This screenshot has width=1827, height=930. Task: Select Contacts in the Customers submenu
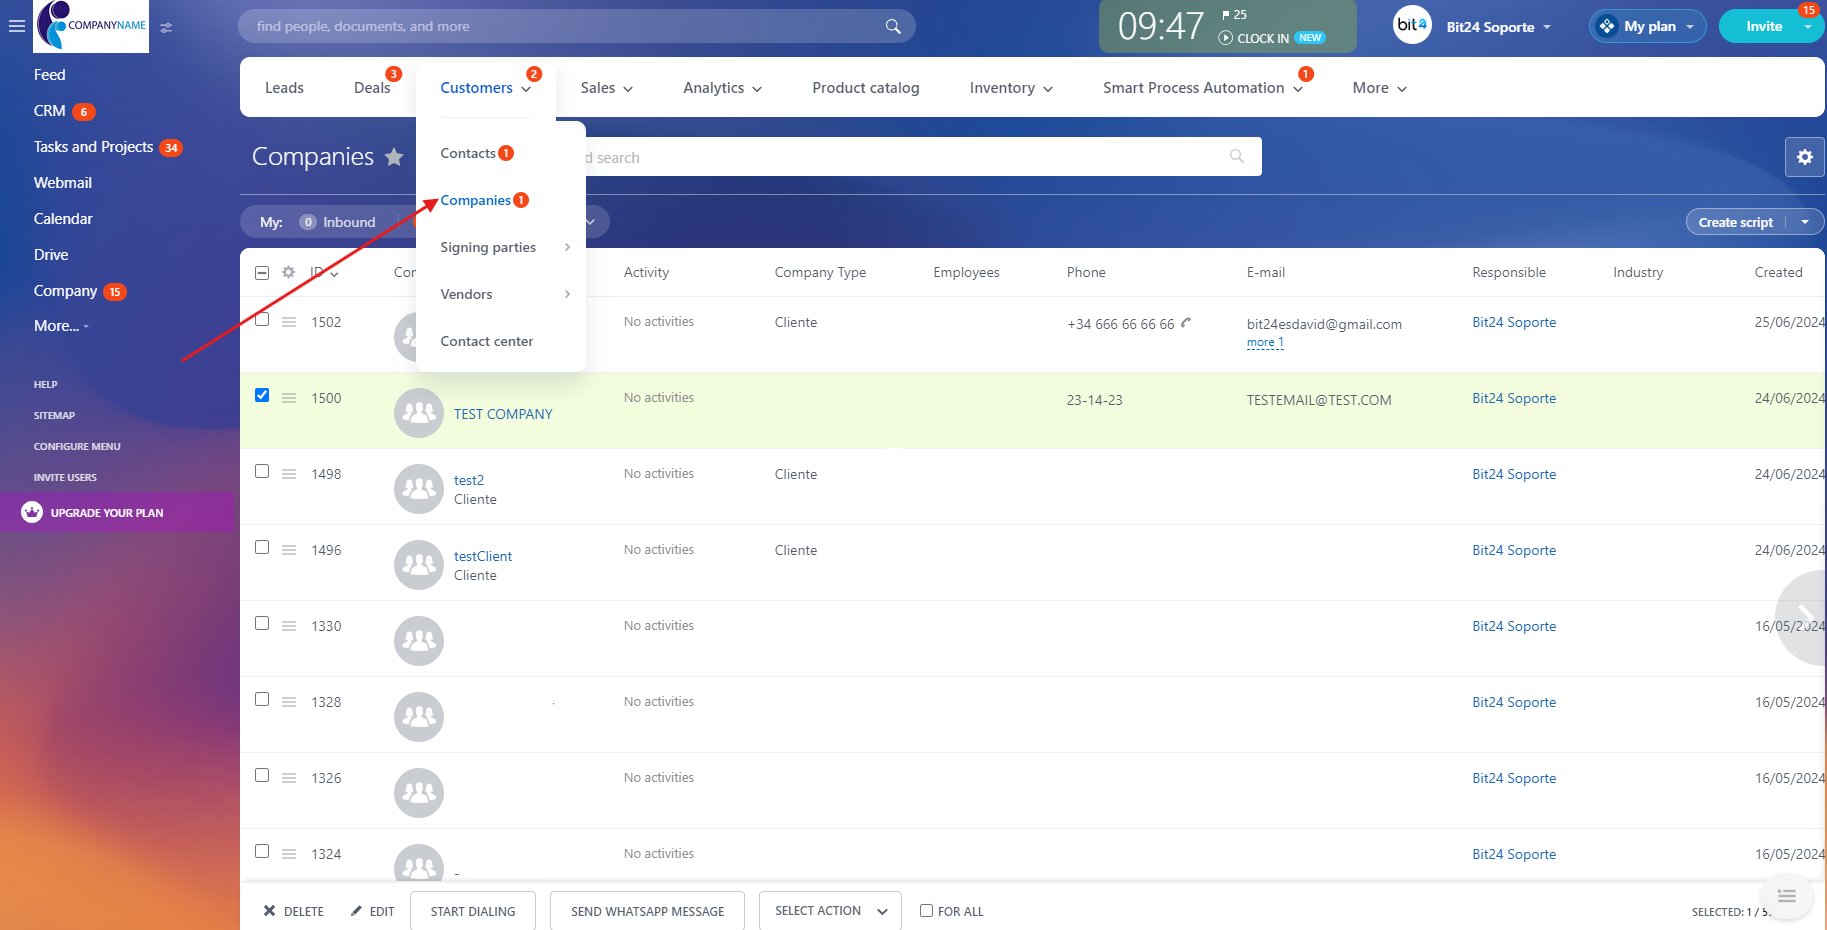pyautogui.click(x=468, y=153)
